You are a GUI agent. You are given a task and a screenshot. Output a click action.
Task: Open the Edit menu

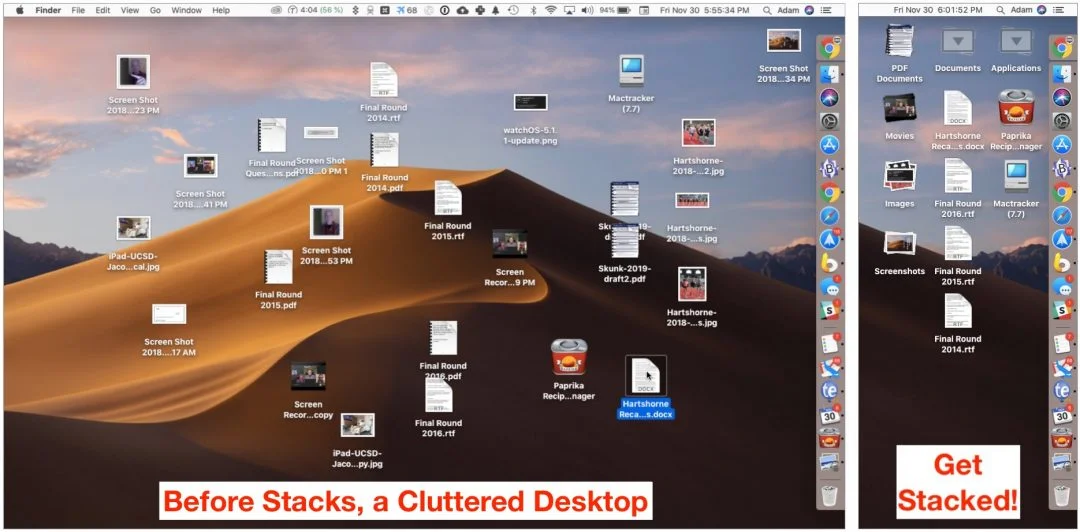point(103,10)
